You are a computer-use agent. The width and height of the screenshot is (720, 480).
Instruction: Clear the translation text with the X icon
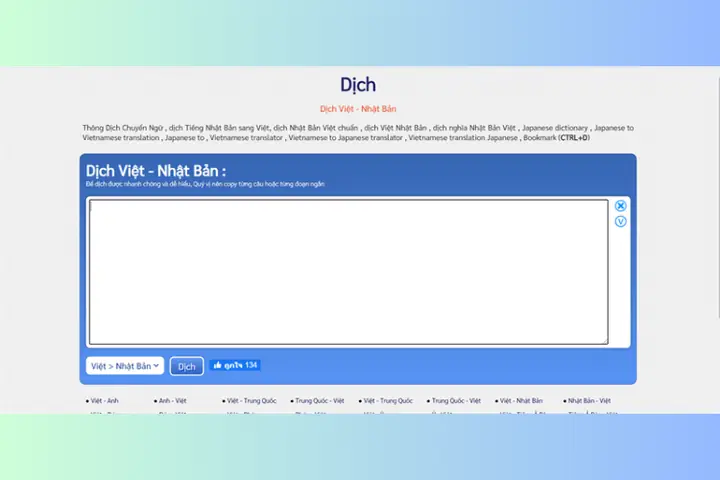(620, 206)
